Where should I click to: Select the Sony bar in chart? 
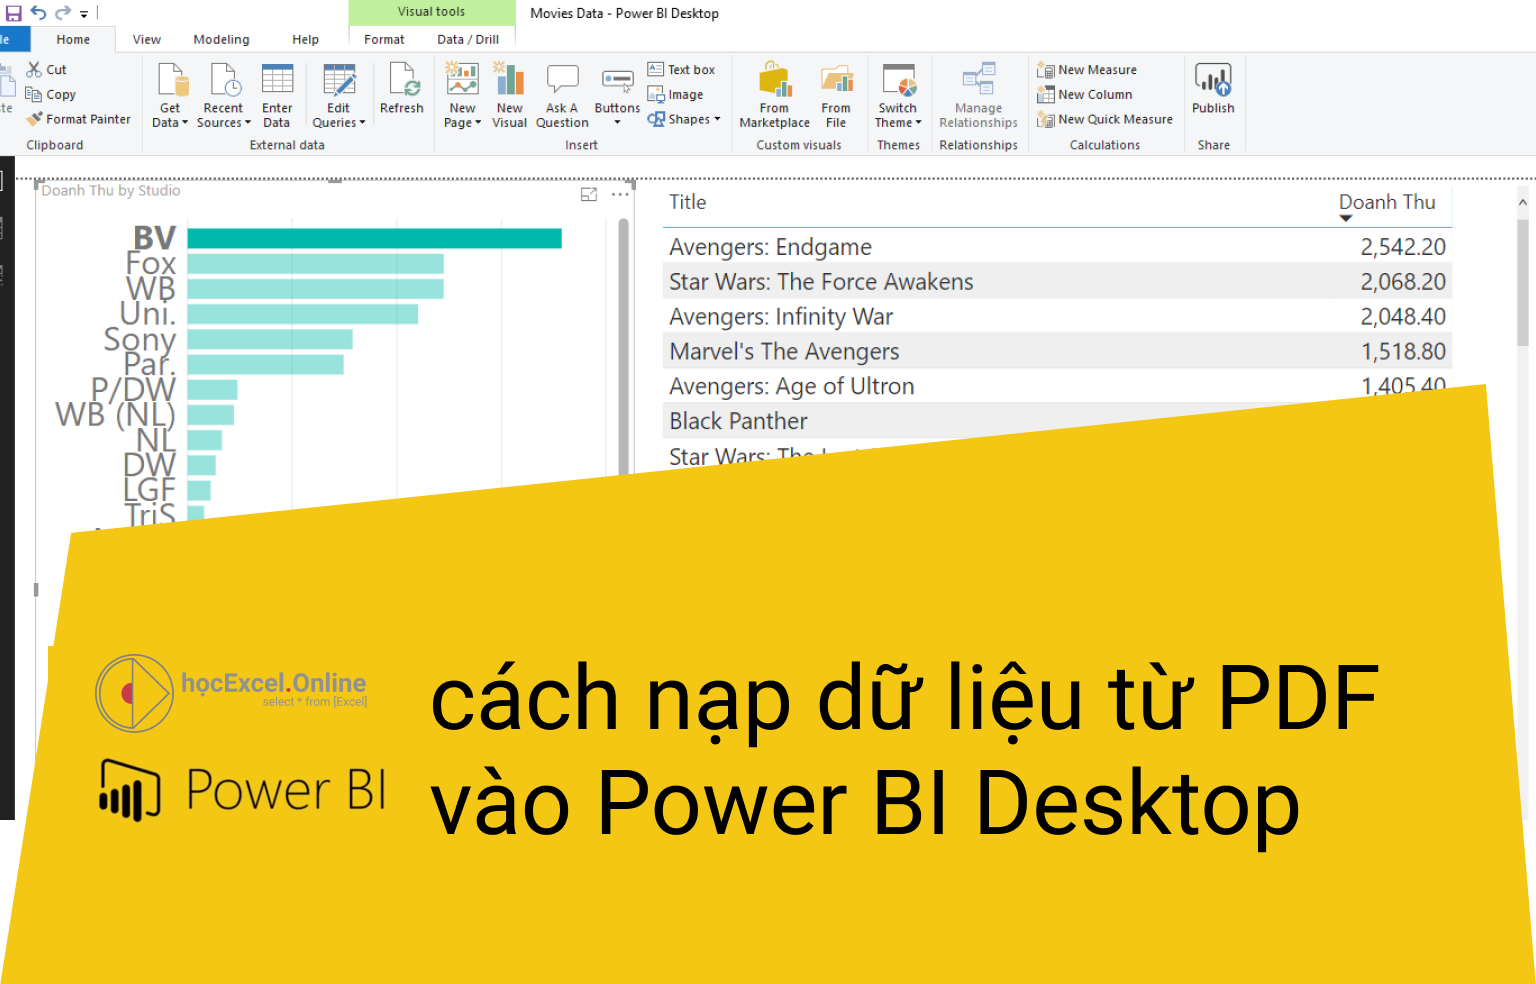tap(270, 339)
